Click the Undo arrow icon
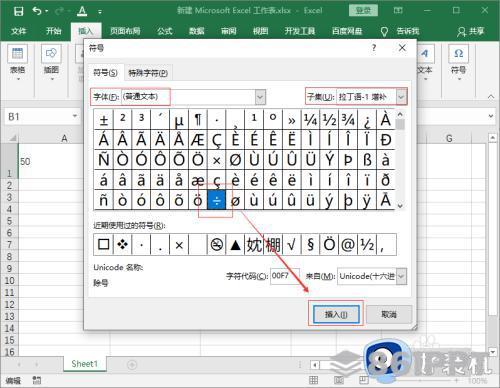This screenshot has height=388, width=500. point(37,11)
